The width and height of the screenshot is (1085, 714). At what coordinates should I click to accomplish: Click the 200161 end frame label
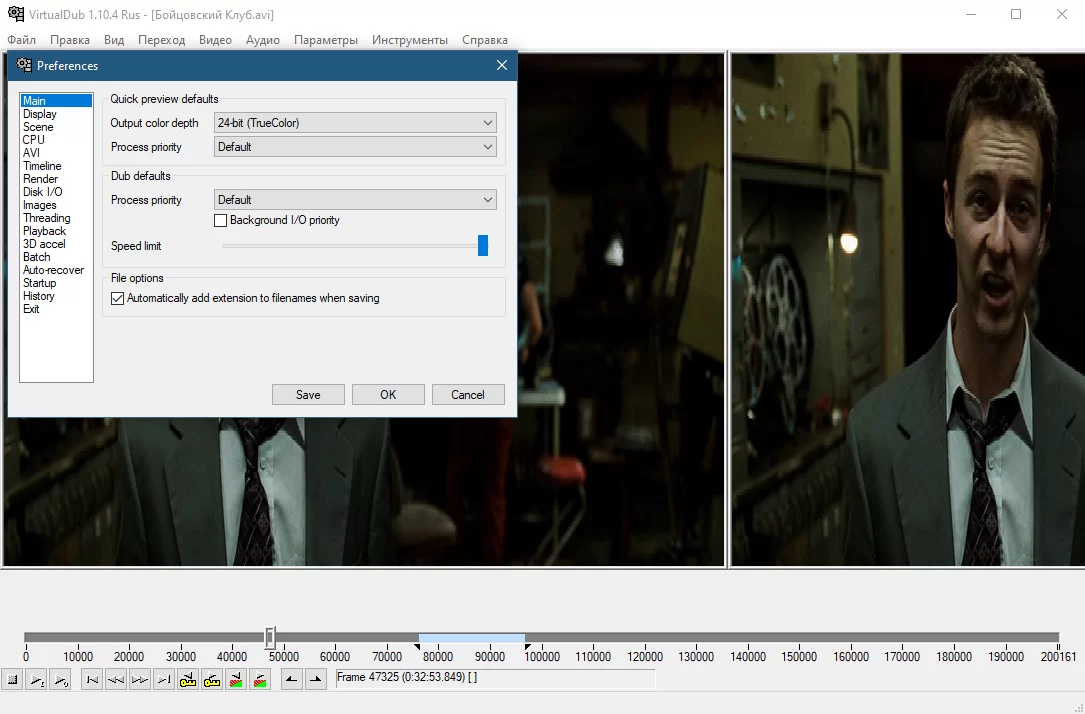(x=1059, y=657)
